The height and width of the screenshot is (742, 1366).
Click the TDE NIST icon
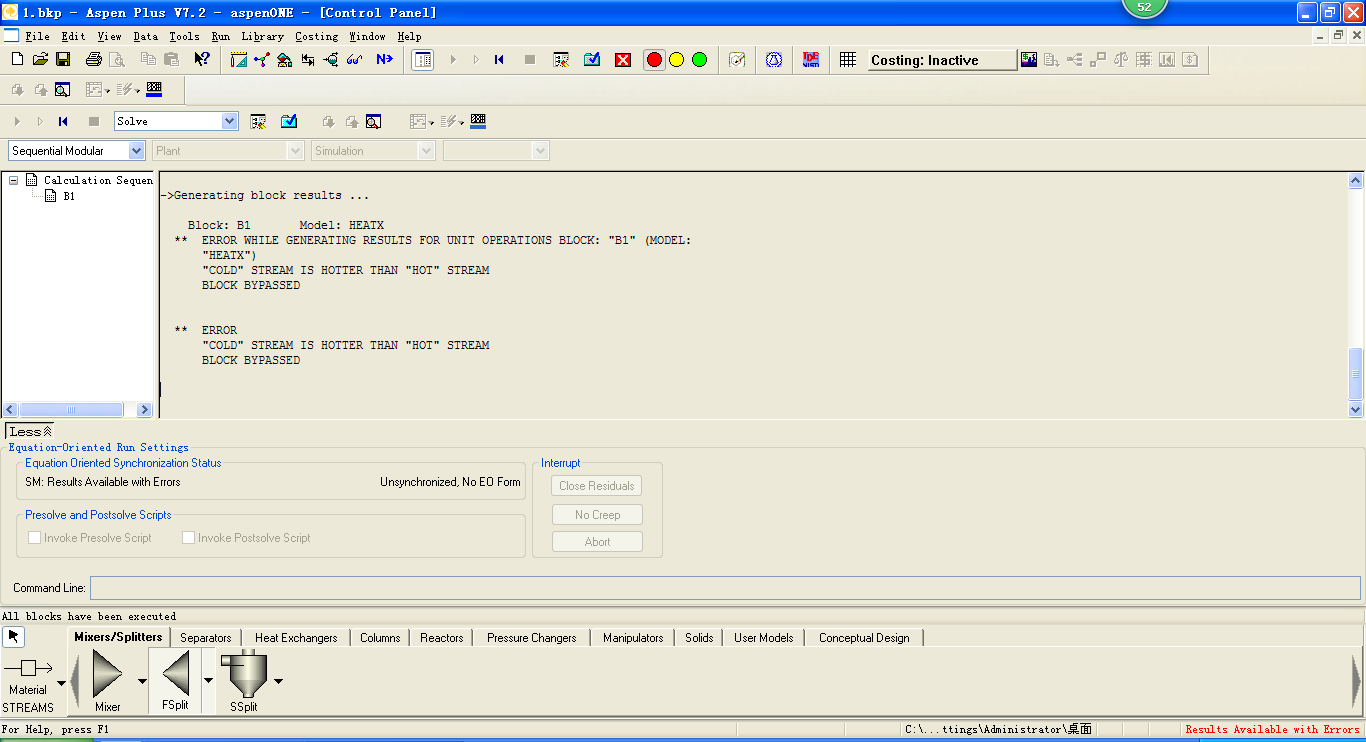click(811, 60)
